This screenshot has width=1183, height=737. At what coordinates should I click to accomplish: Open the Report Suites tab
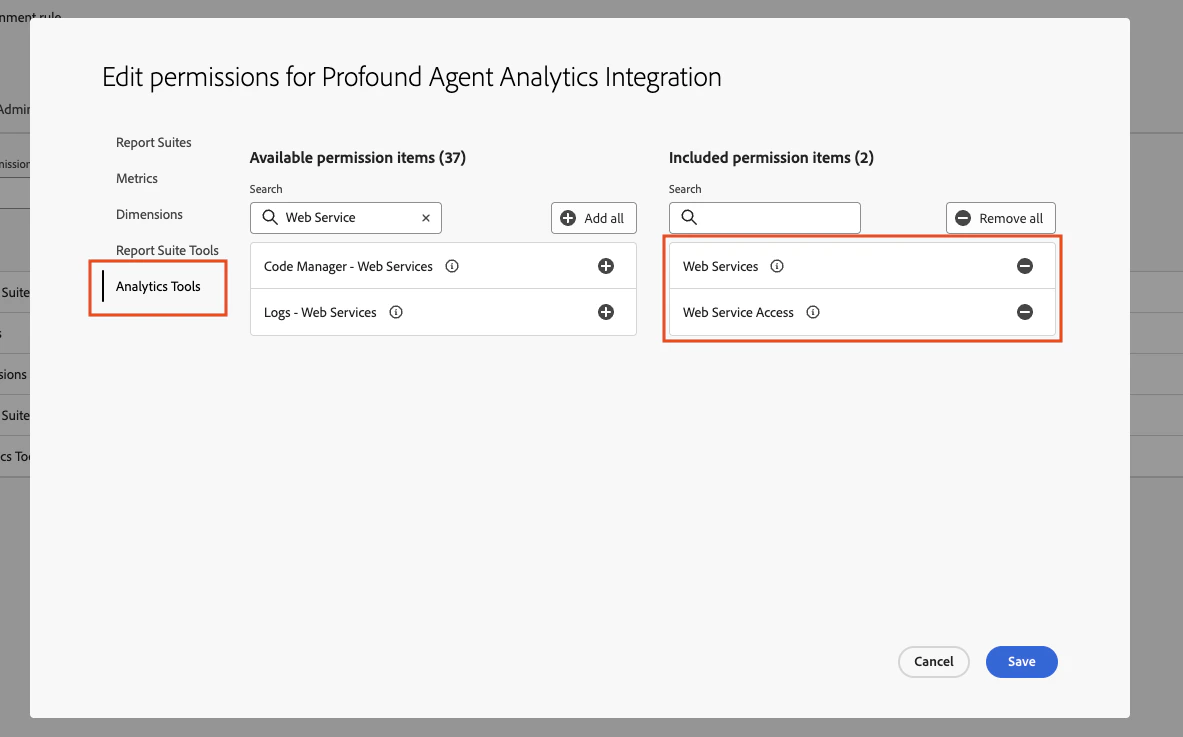[154, 143]
